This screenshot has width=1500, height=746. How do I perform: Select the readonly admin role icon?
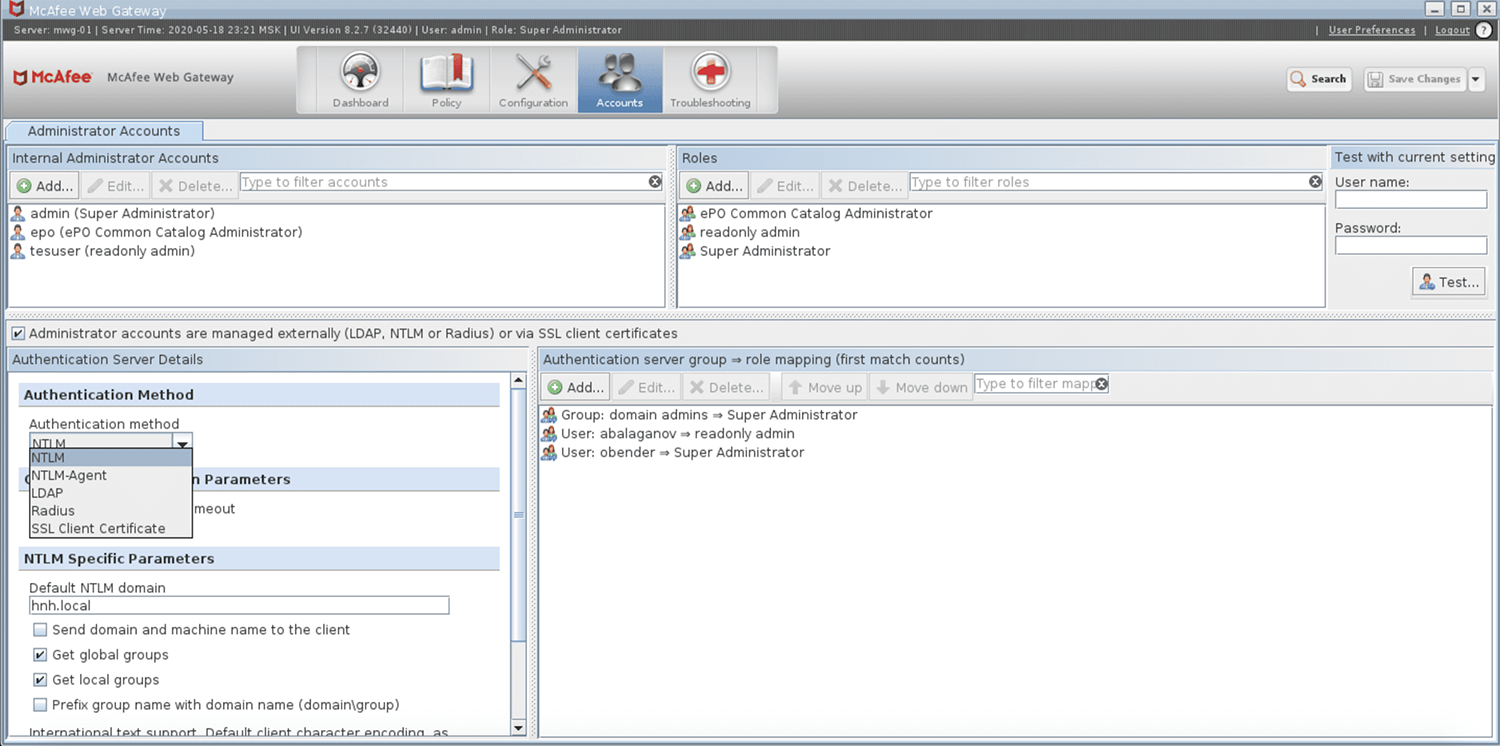pos(688,233)
